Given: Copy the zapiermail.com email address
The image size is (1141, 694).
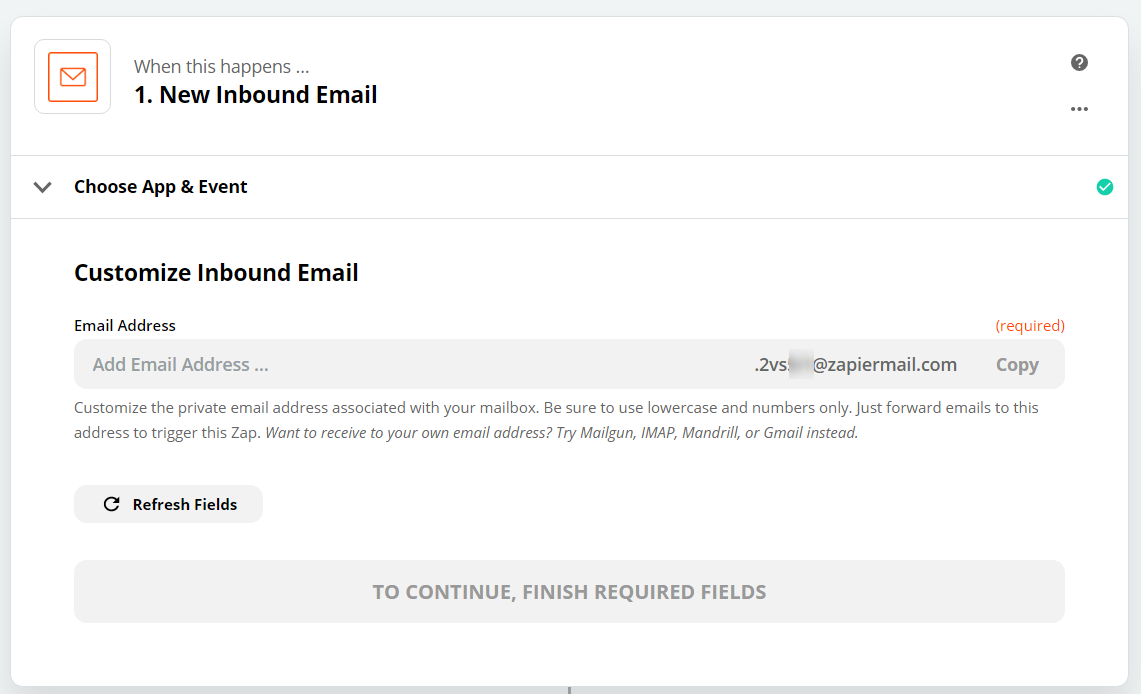Looking at the screenshot, I should tap(1017, 364).
